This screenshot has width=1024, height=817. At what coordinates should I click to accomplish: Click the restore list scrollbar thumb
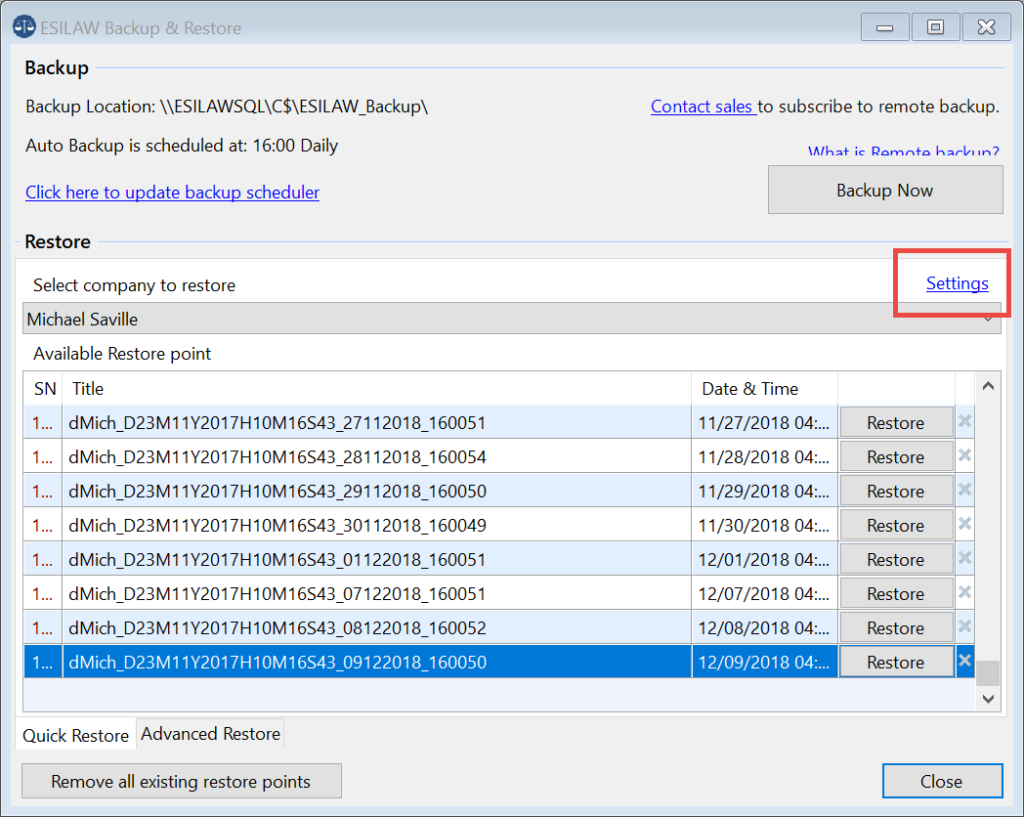[x=988, y=673]
